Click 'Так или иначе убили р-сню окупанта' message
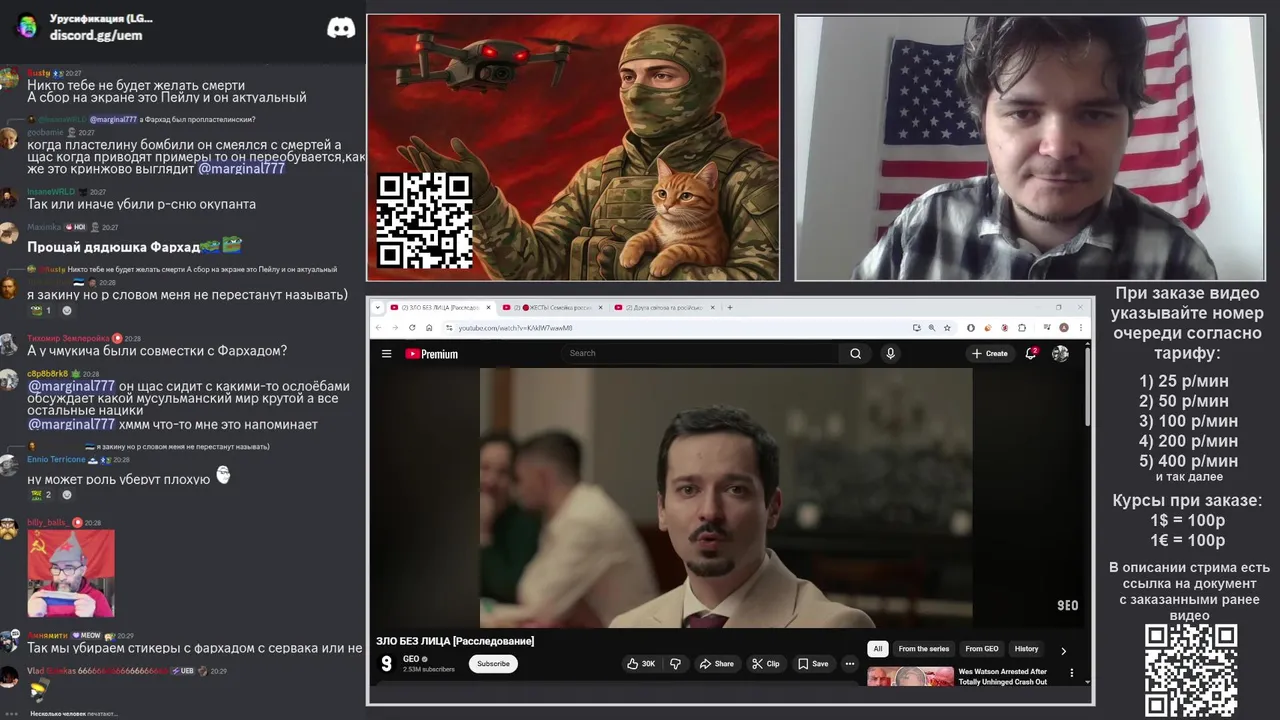Image resolution: width=1280 pixels, height=720 pixels. click(x=141, y=204)
